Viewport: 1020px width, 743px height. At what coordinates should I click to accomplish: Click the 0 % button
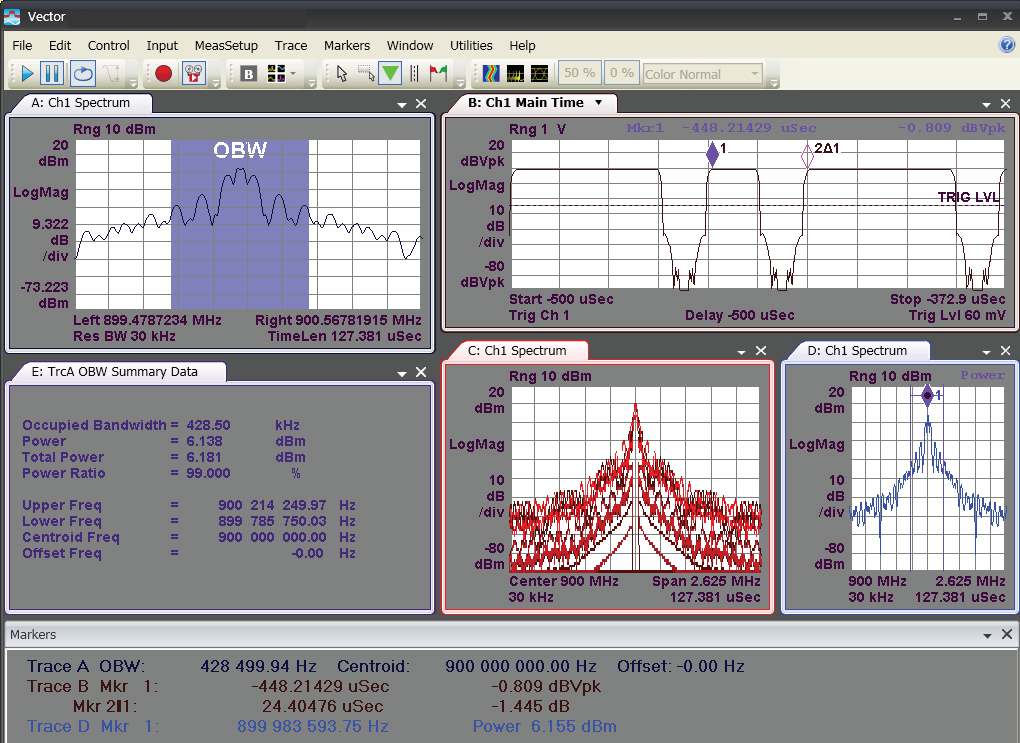click(621, 73)
